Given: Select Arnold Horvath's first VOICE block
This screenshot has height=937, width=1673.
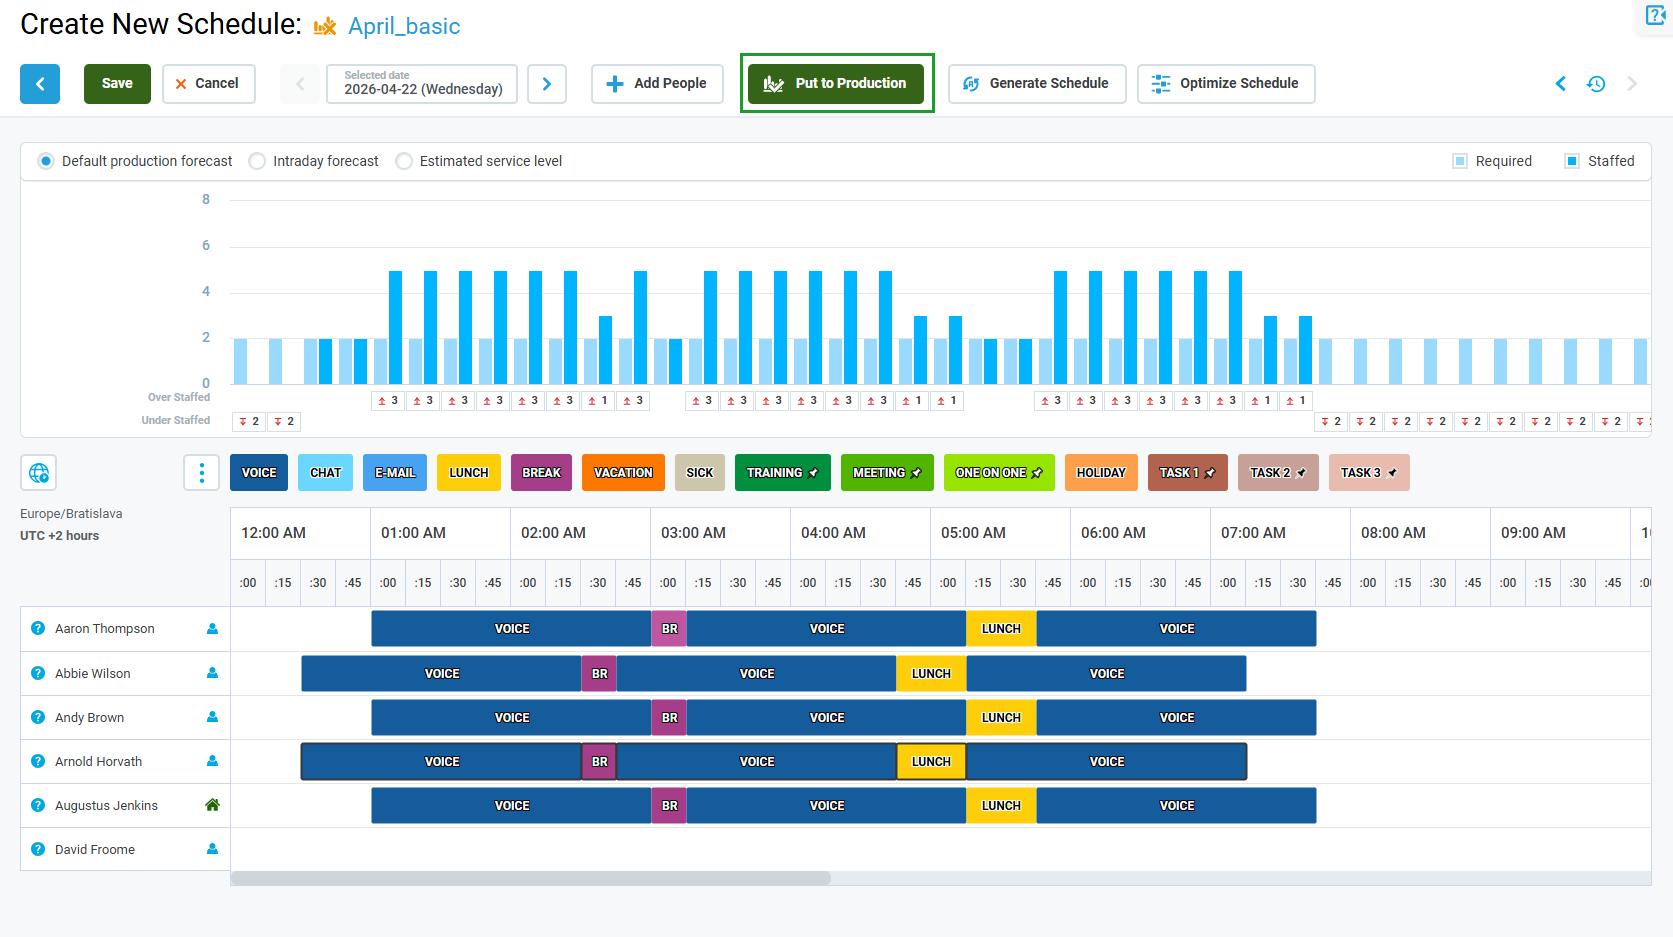Looking at the screenshot, I should 441,762.
